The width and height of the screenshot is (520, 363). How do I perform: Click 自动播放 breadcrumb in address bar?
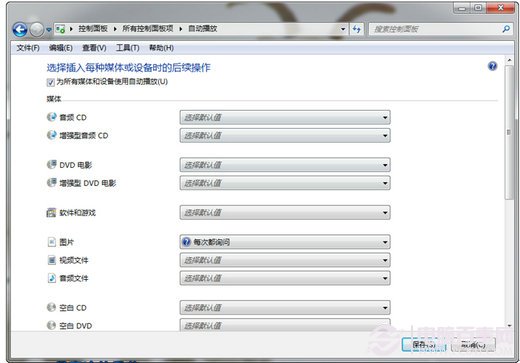[203, 29]
